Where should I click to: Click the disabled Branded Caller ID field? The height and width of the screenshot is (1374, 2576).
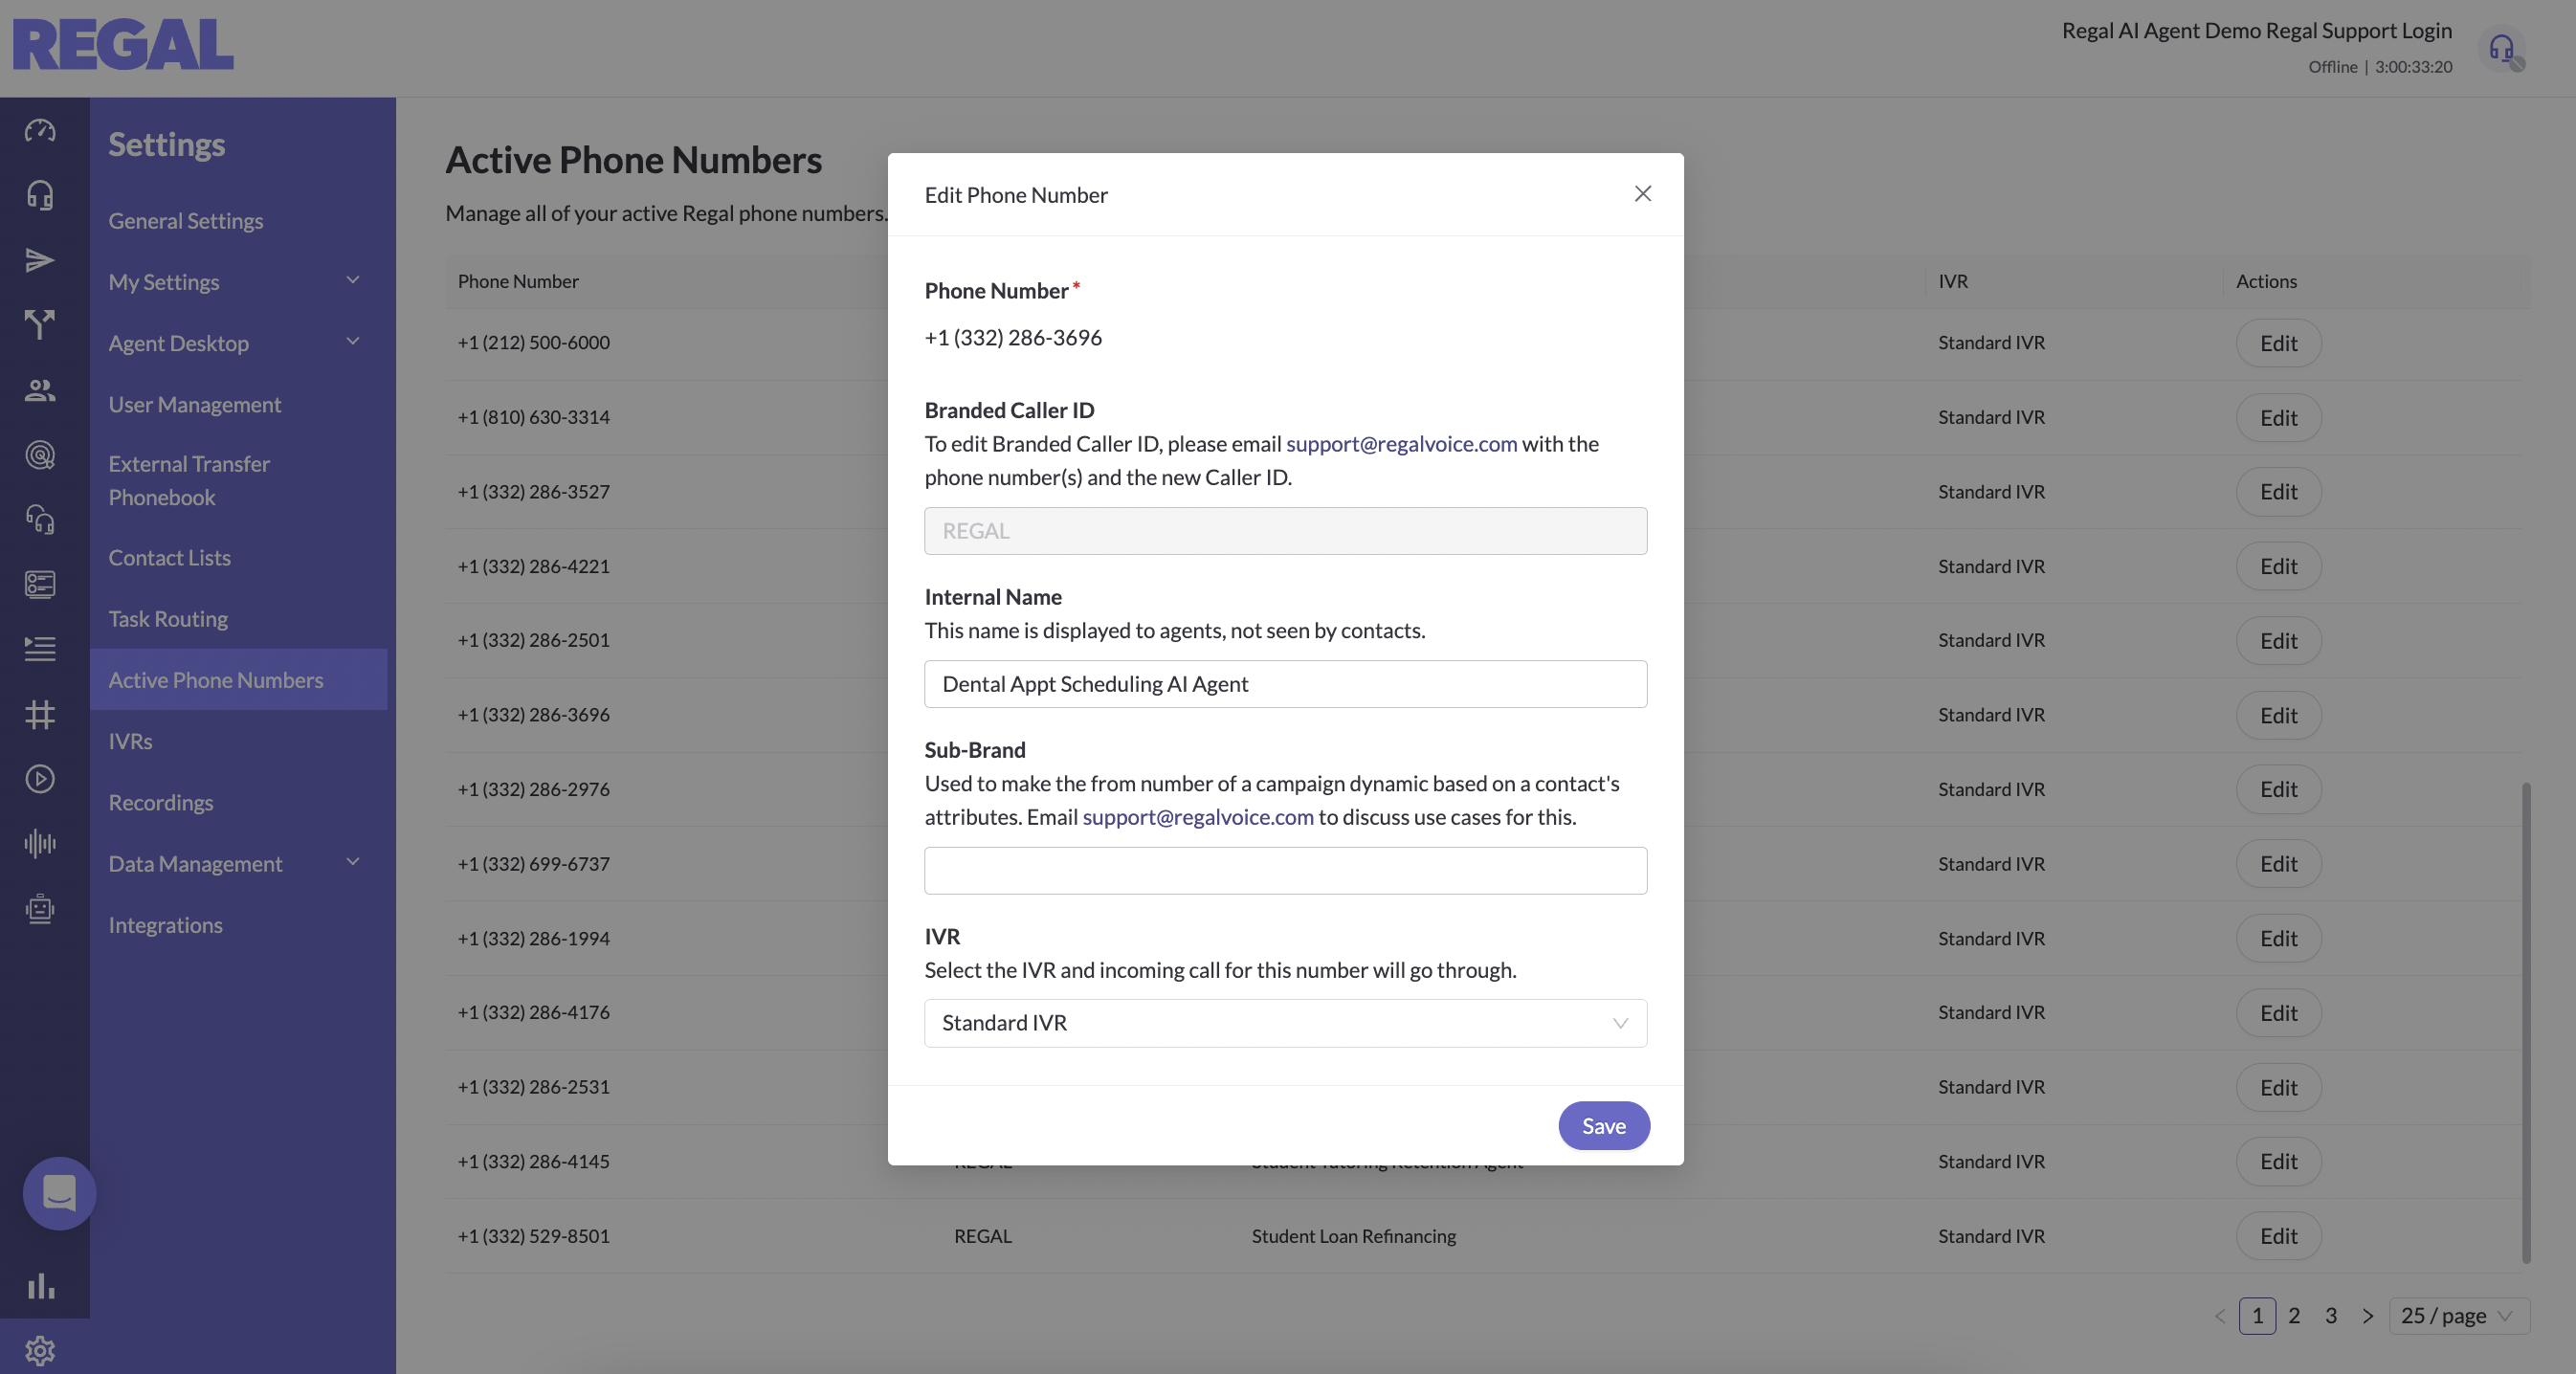1285,531
